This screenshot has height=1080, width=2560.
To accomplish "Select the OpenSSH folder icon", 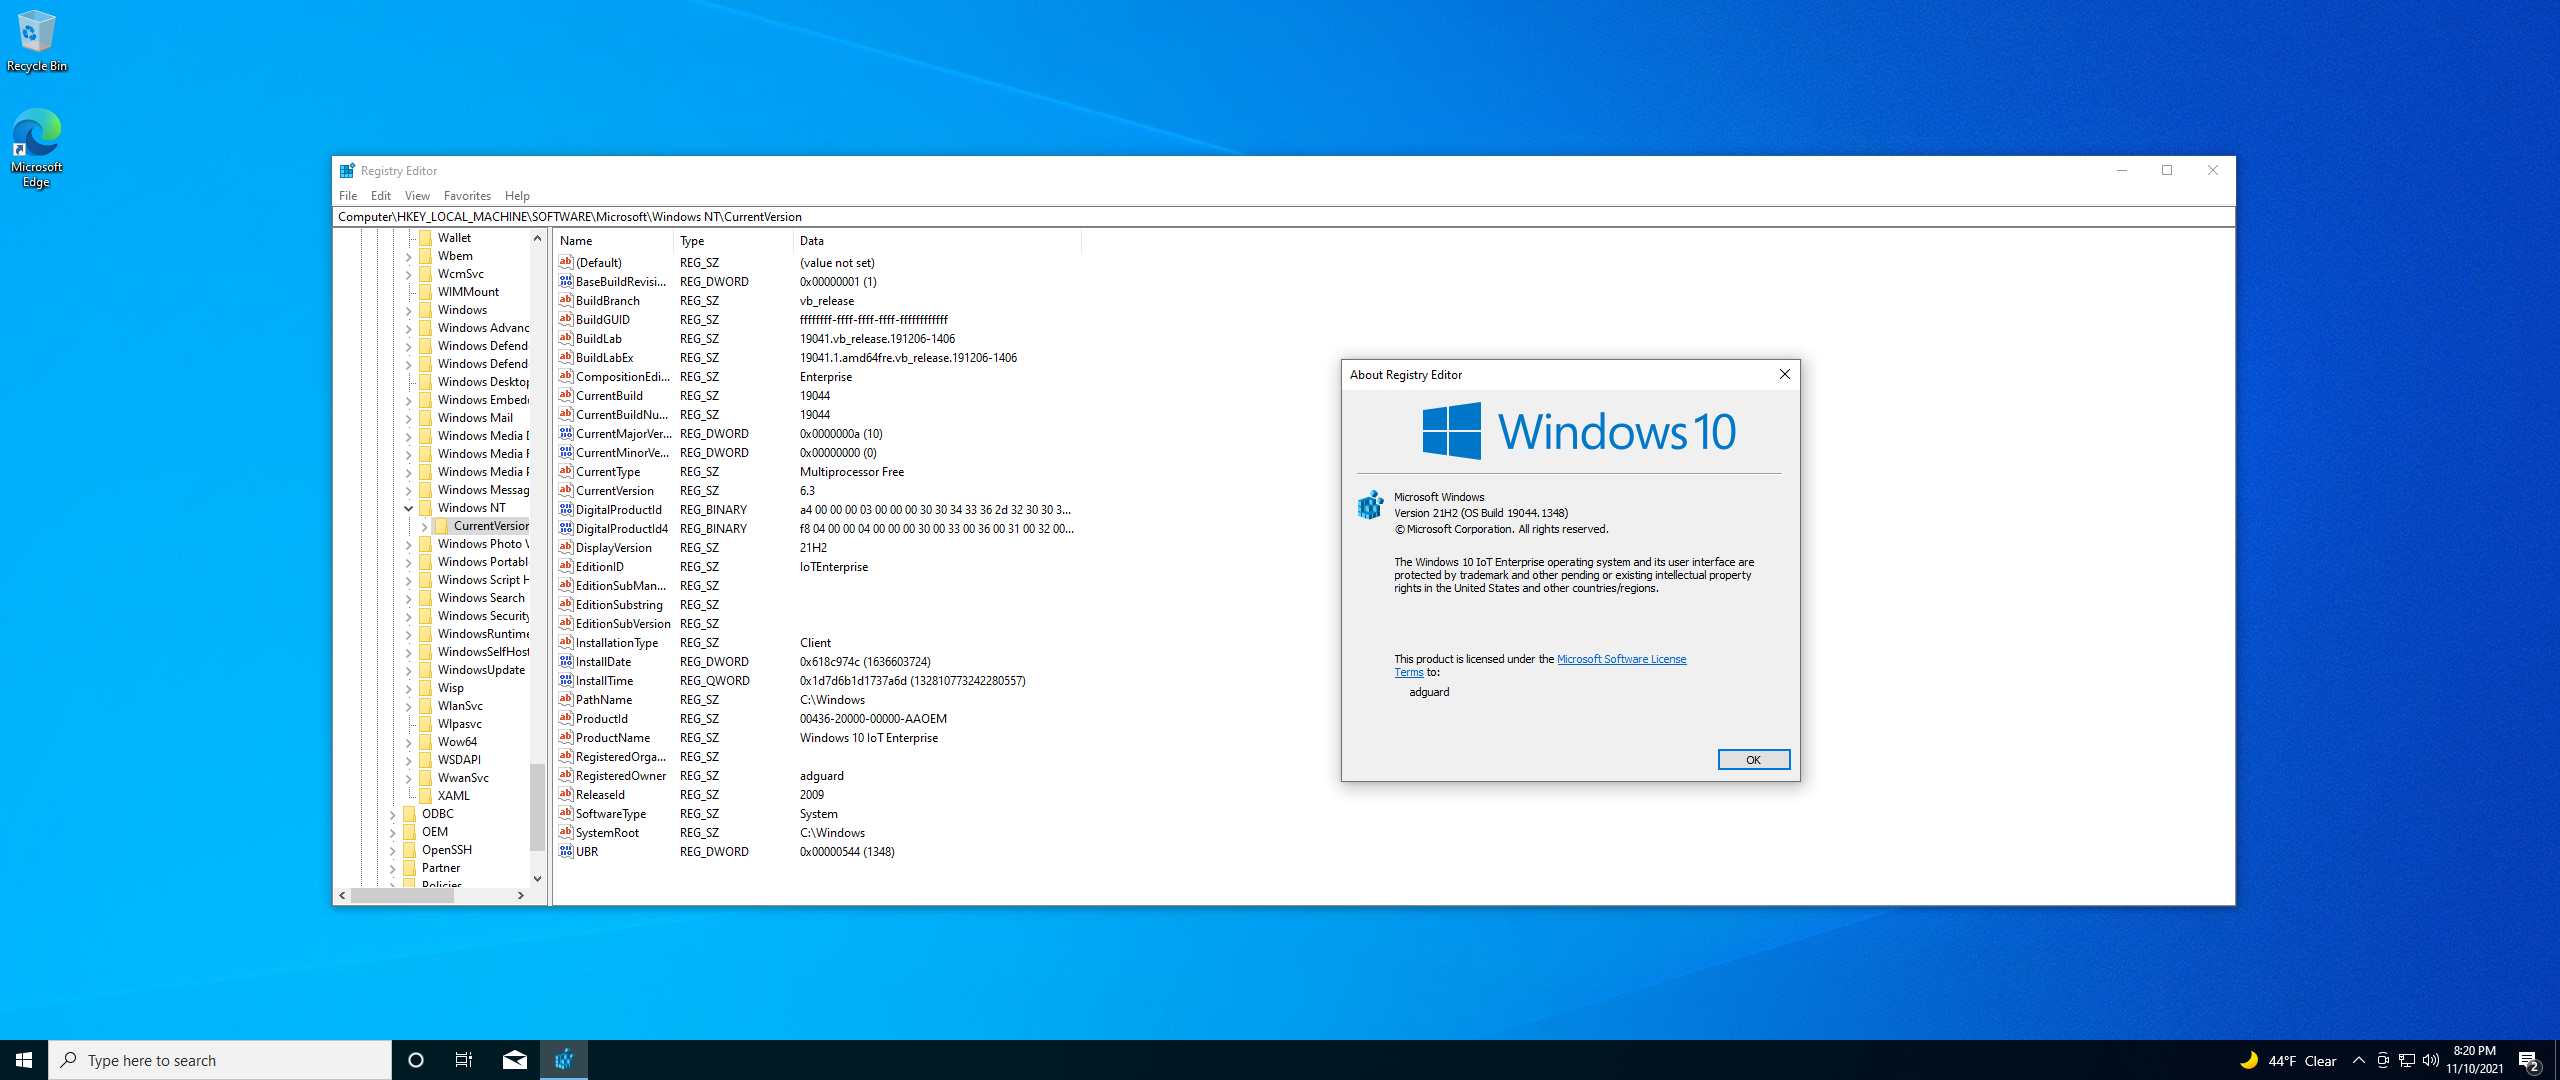I will [x=410, y=850].
